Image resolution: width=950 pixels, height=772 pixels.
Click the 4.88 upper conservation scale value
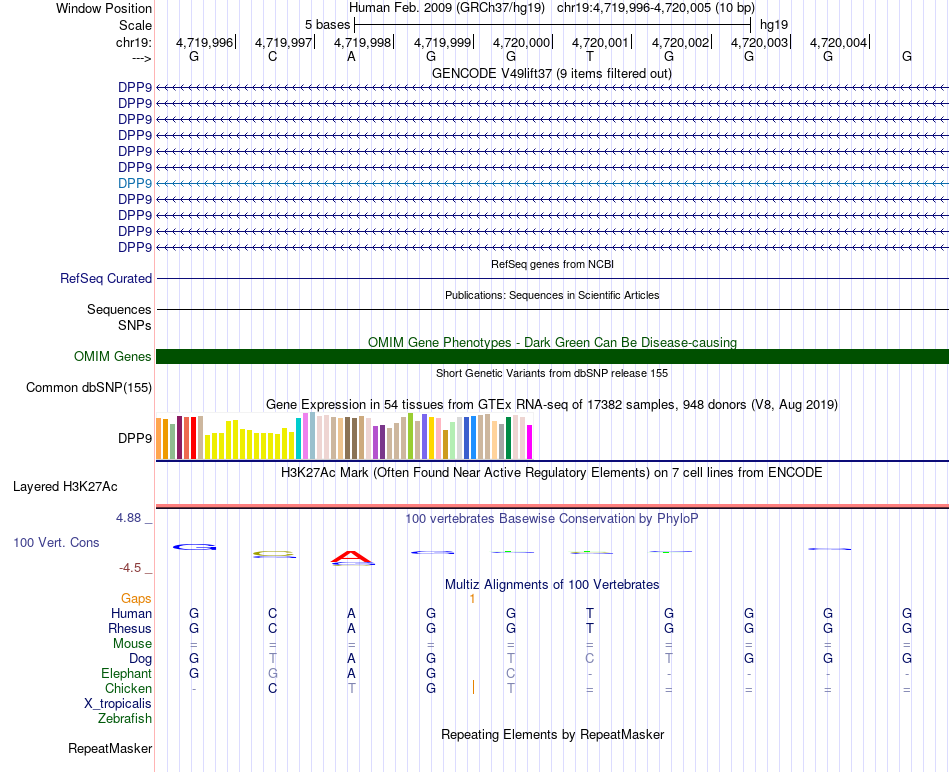(128, 518)
